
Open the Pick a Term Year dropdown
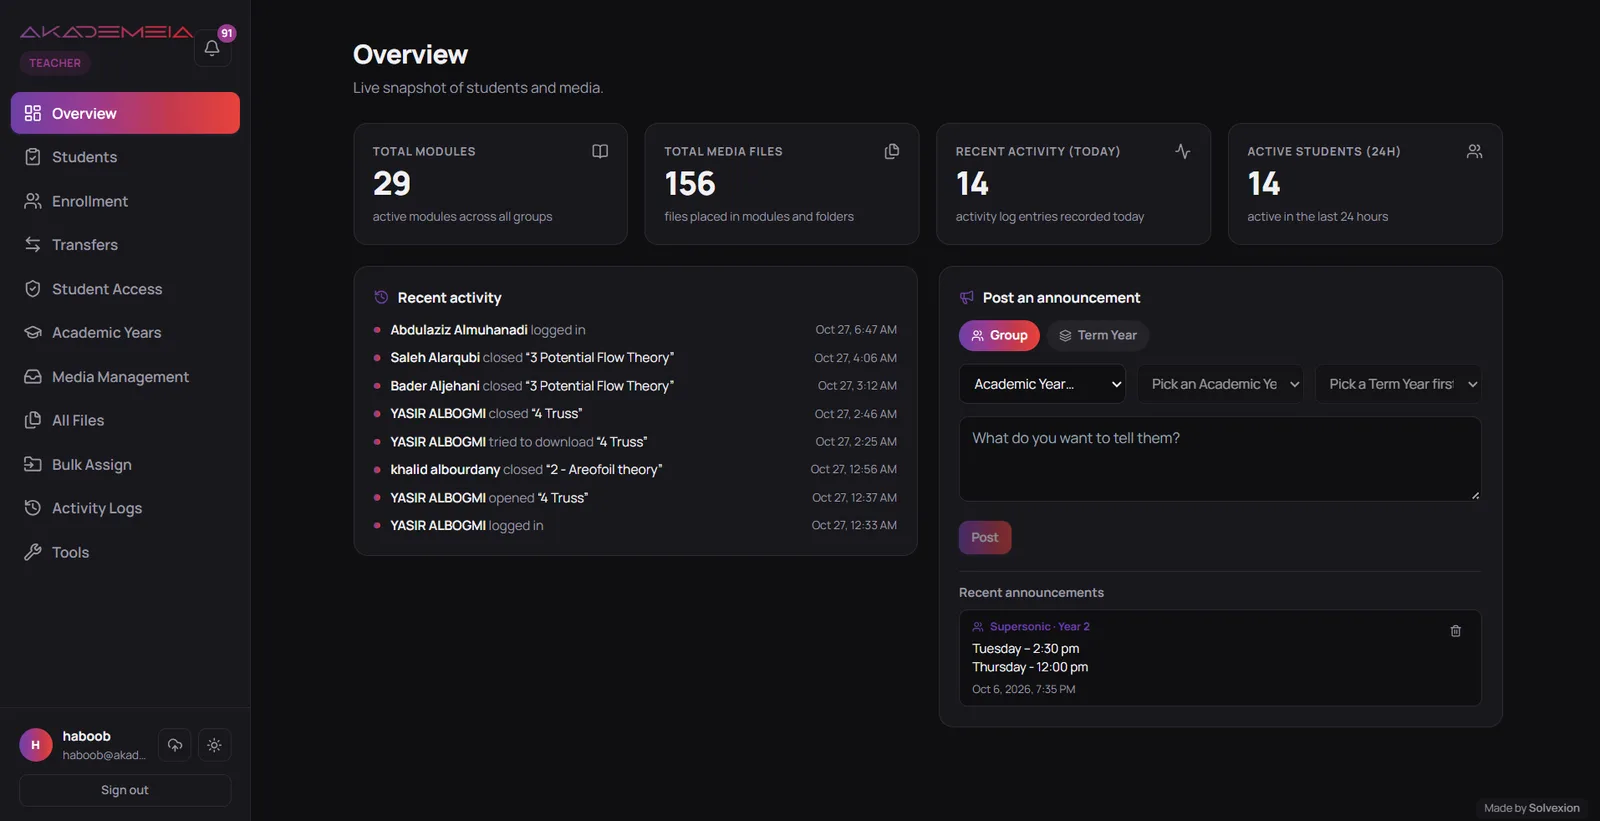click(1398, 384)
